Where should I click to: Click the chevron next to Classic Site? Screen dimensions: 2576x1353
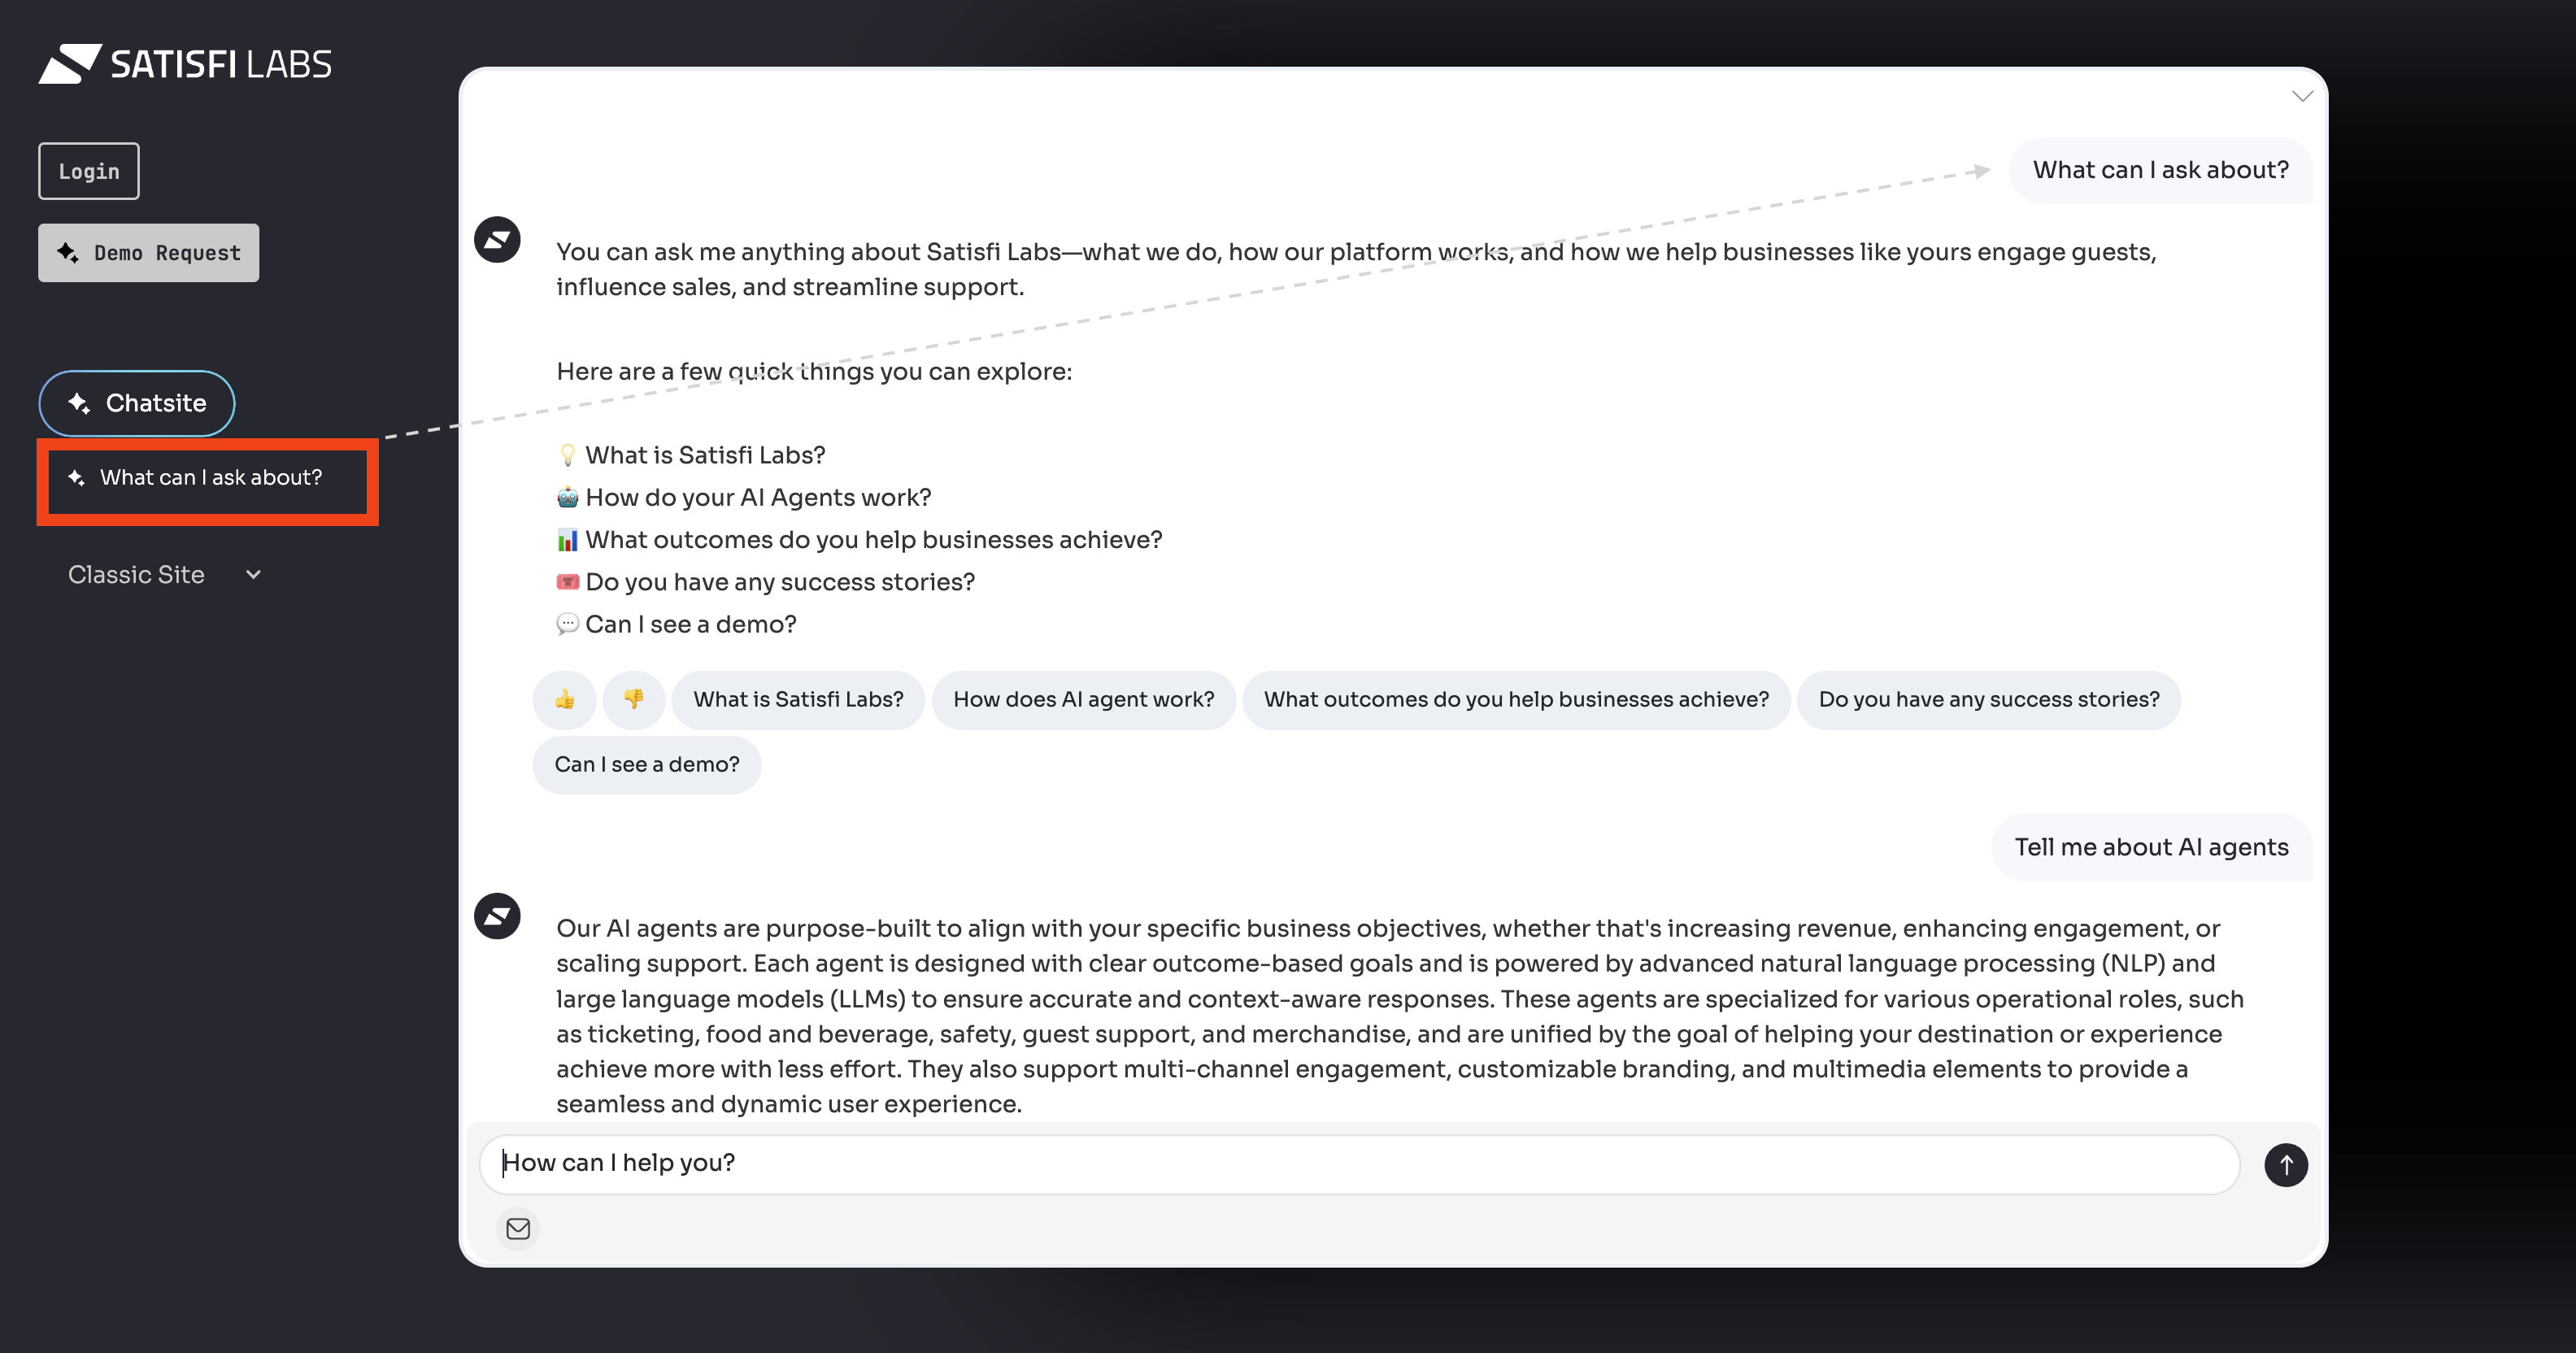pos(253,575)
